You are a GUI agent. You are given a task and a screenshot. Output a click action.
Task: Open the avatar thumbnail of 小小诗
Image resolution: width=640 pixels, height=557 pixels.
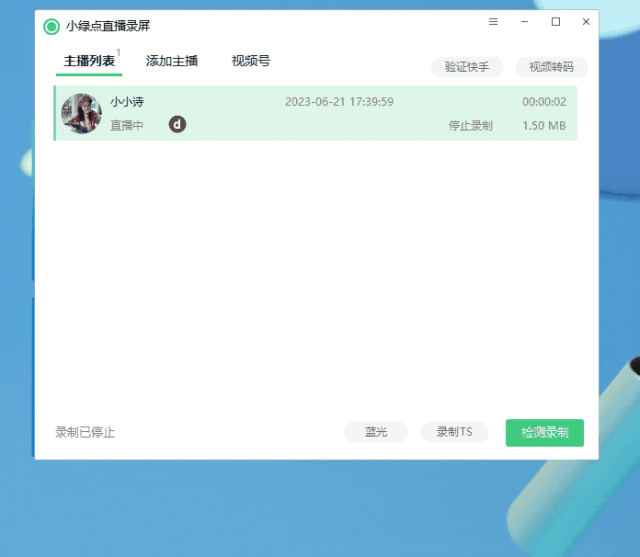point(82,113)
